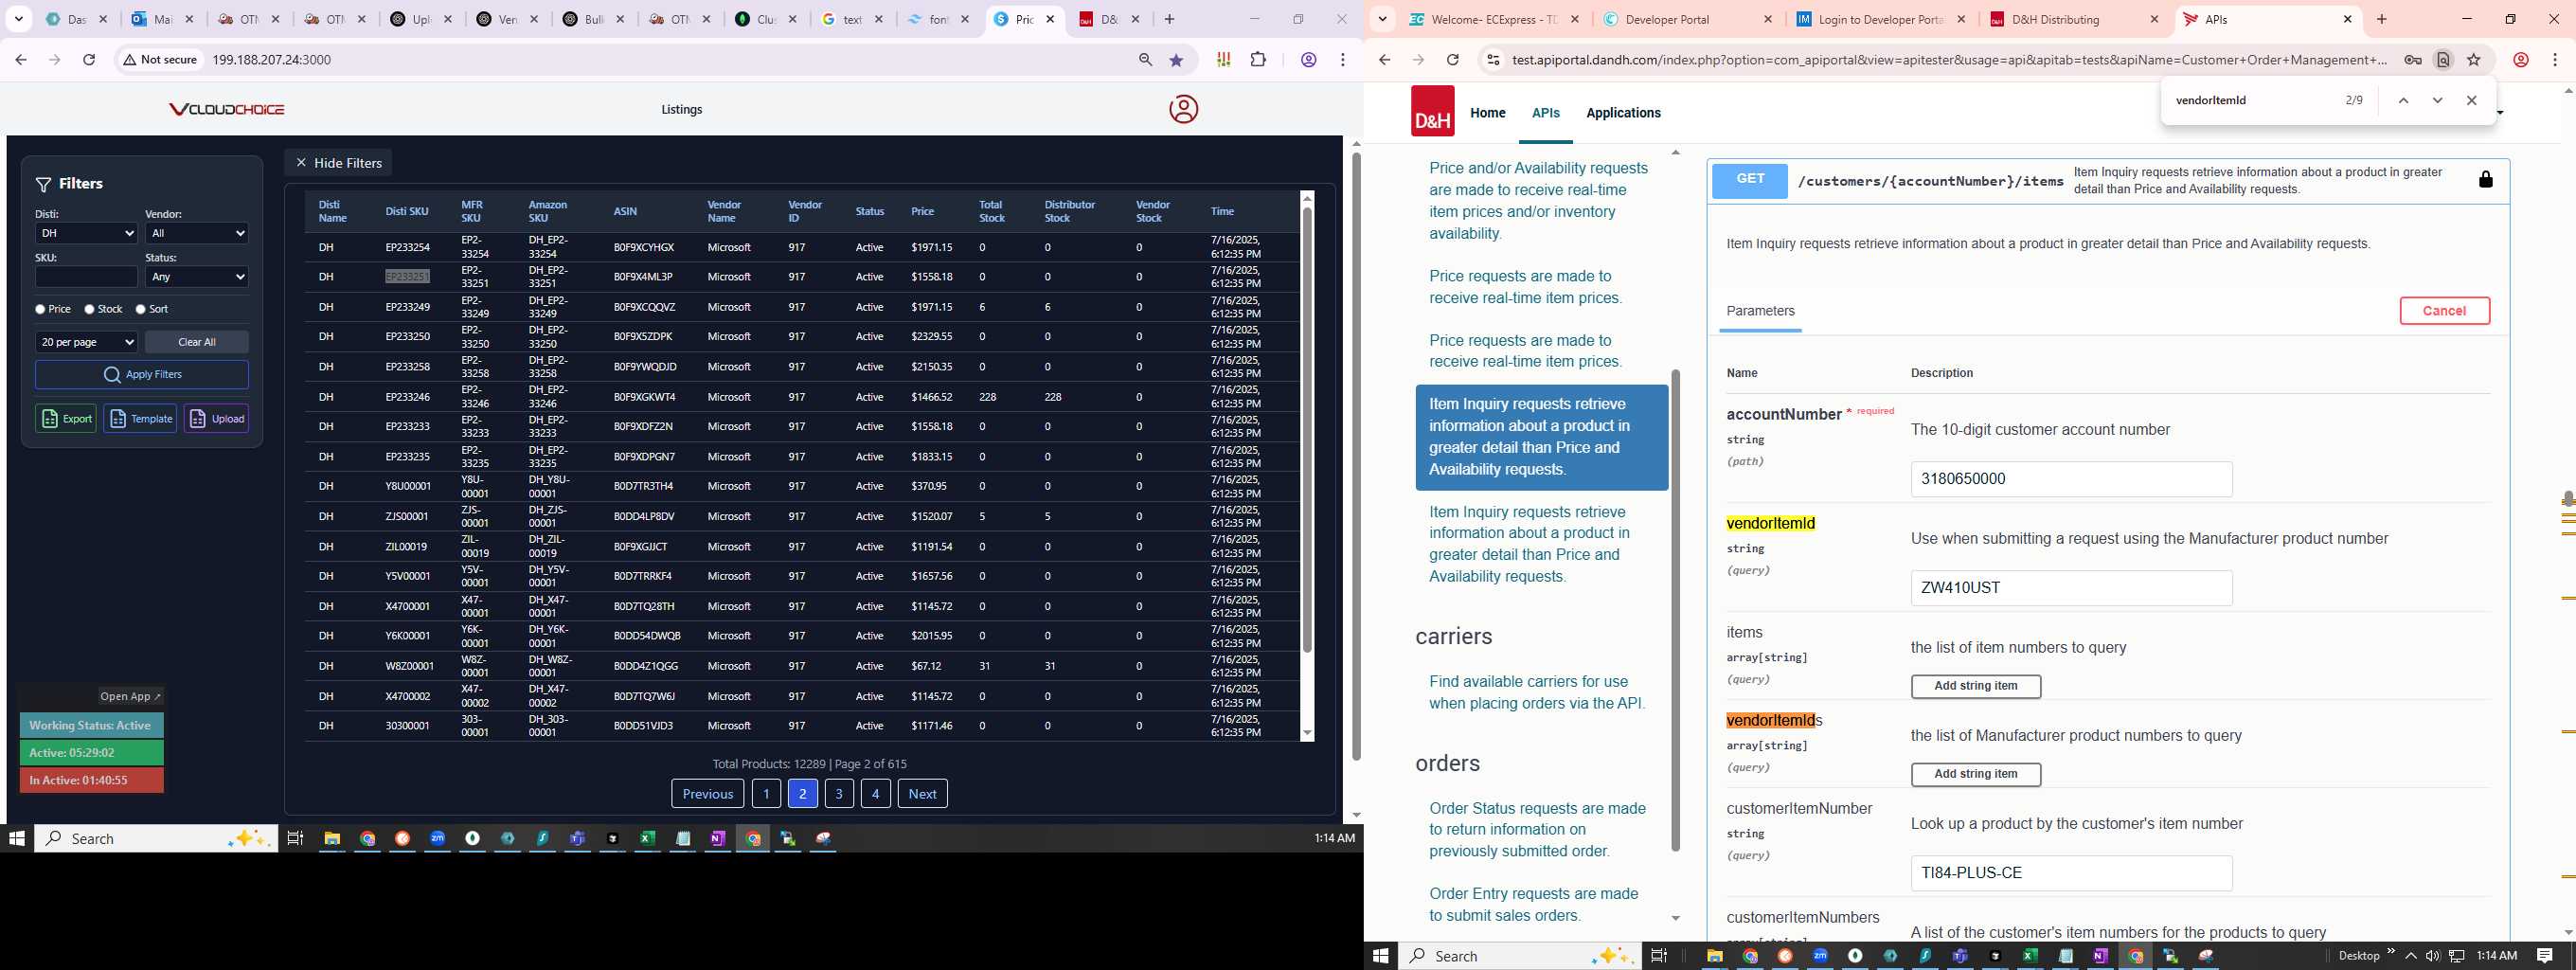Click the bookmark star in VCloudChoice browser

coord(1176,60)
